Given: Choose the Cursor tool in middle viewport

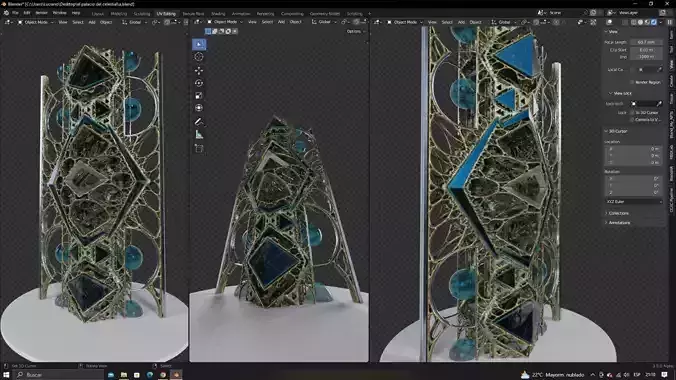Looking at the screenshot, I should (199, 57).
